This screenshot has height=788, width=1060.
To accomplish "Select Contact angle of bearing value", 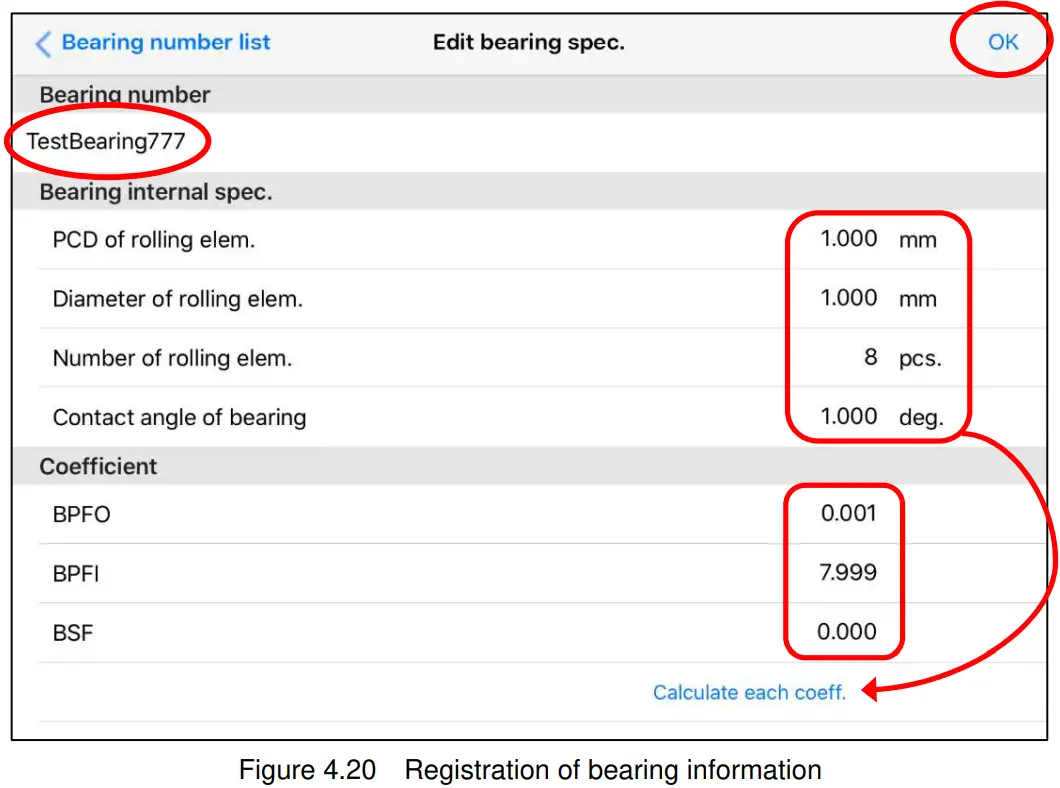I will tap(849, 416).
